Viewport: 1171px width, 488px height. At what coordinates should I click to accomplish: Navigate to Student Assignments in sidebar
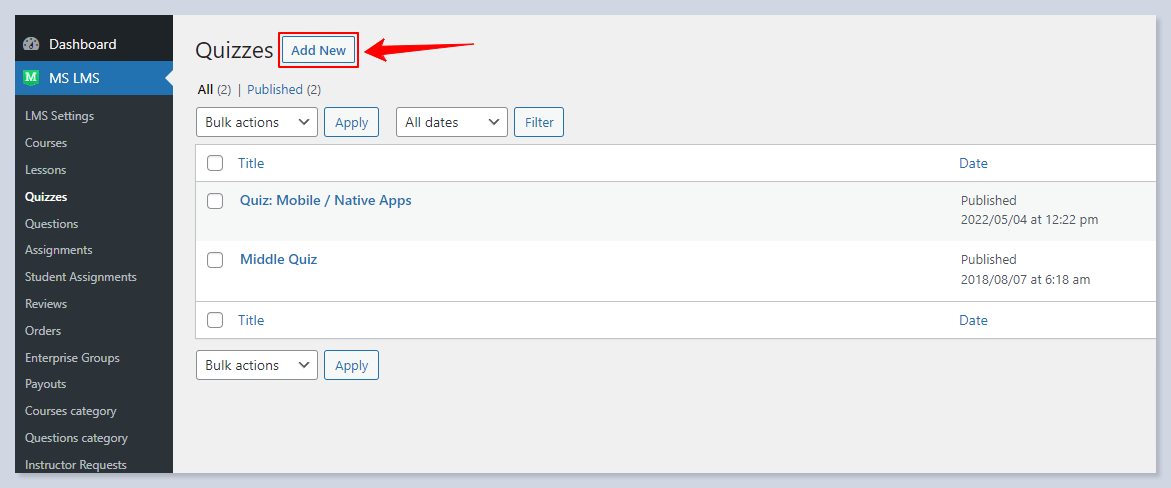(81, 277)
